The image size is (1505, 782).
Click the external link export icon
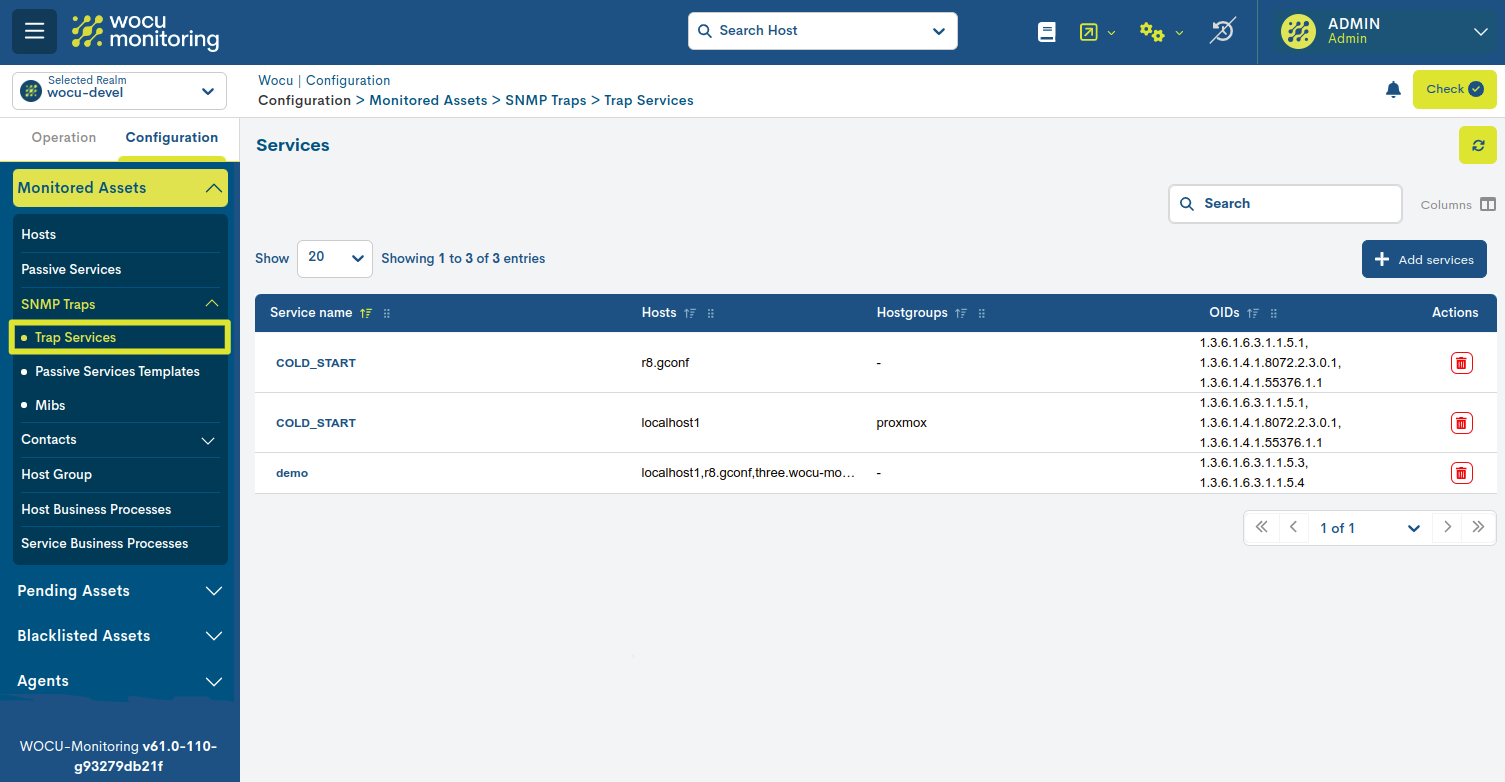pos(1087,31)
